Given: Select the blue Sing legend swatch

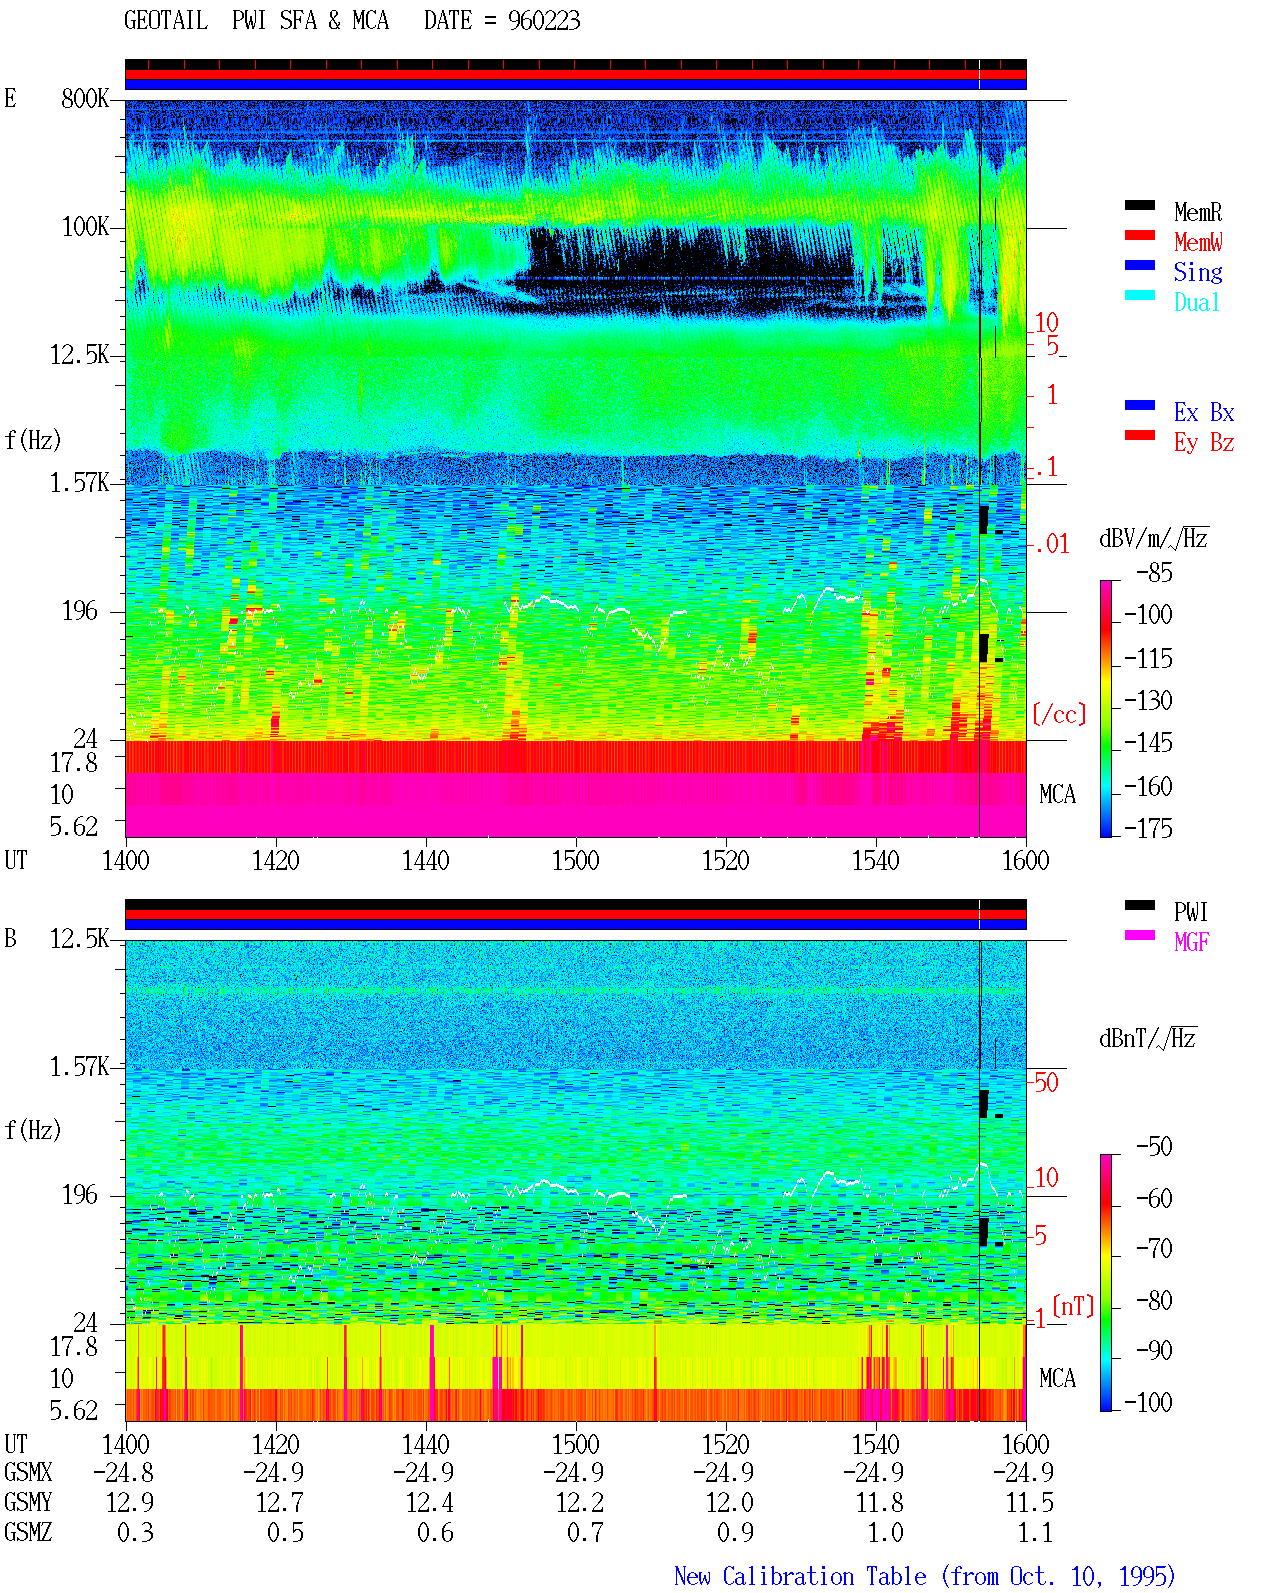Looking at the screenshot, I should 1140,266.
